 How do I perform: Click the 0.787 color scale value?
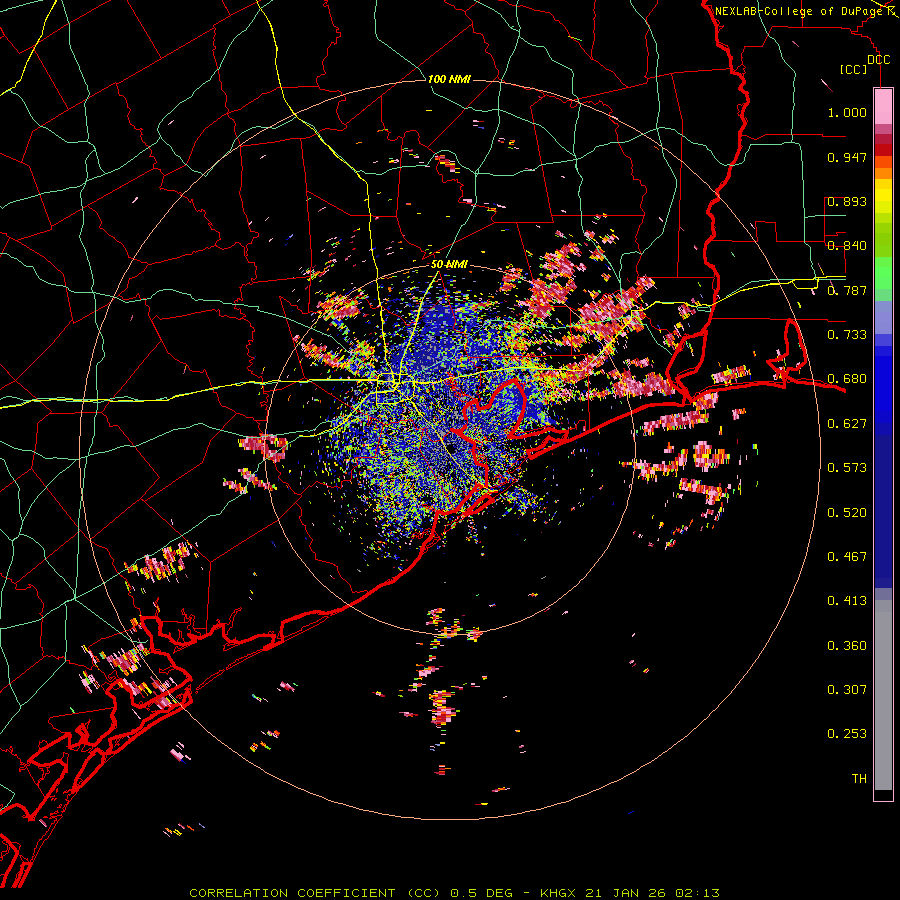point(847,290)
